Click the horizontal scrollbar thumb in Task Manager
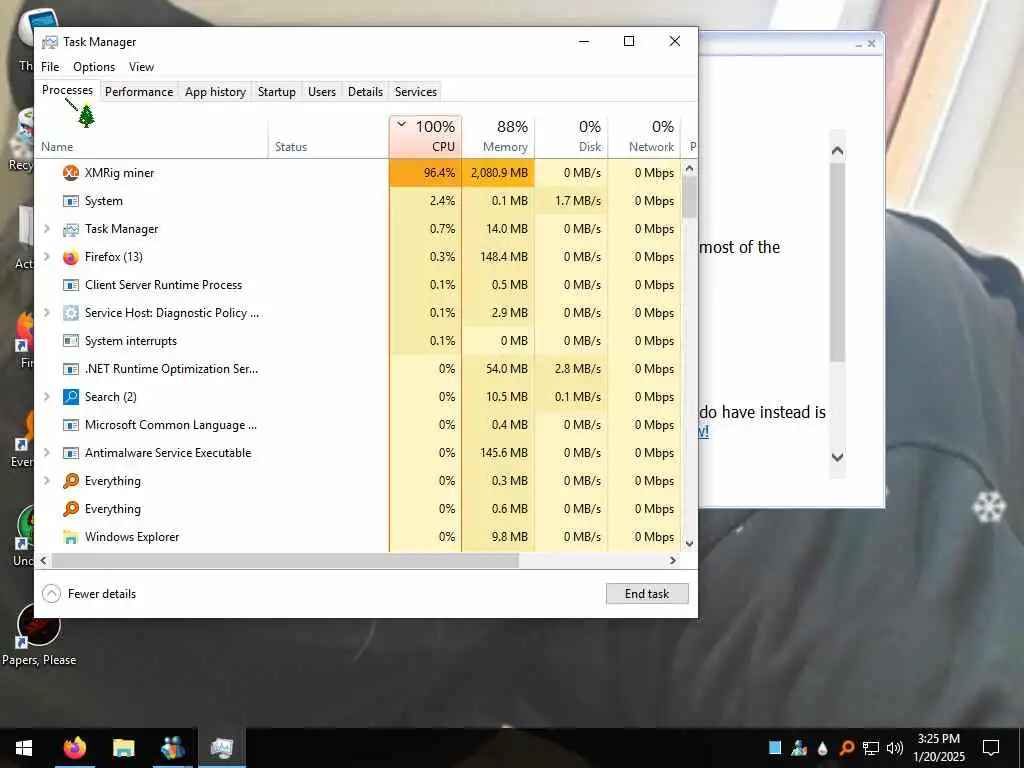This screenshot has width=1024, height=768. click(x=285, y=560)
